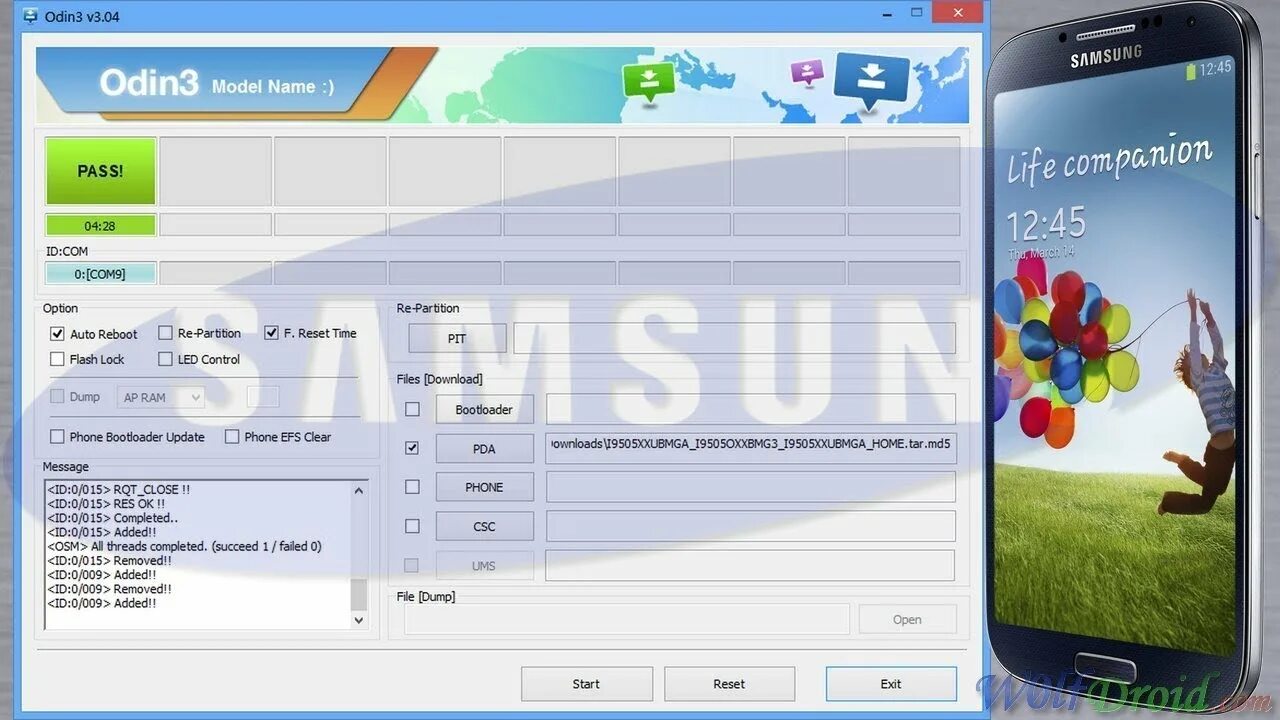Viewport: 1280px width, 720px height.
Task: Click the Odin3 app icon in title bar
Action: pos(30,16)
